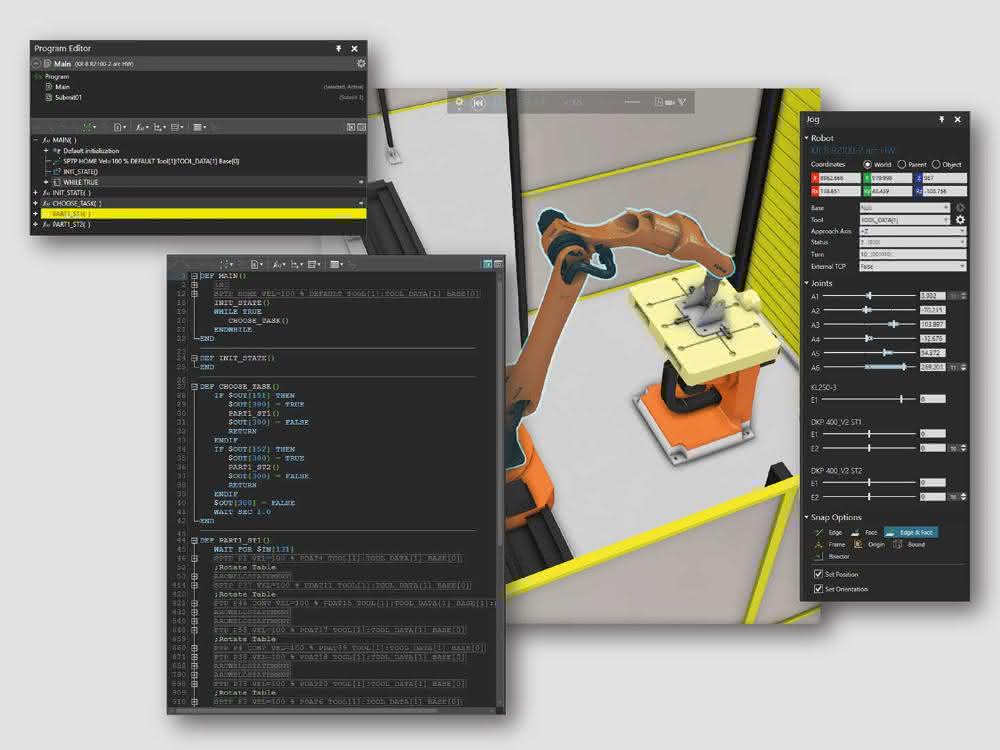Image resolution: width=1000 pixels, height=750 pixels.
Task: Click the 'WAIT SEC 1.0' code line
Action: click(242, 512)
